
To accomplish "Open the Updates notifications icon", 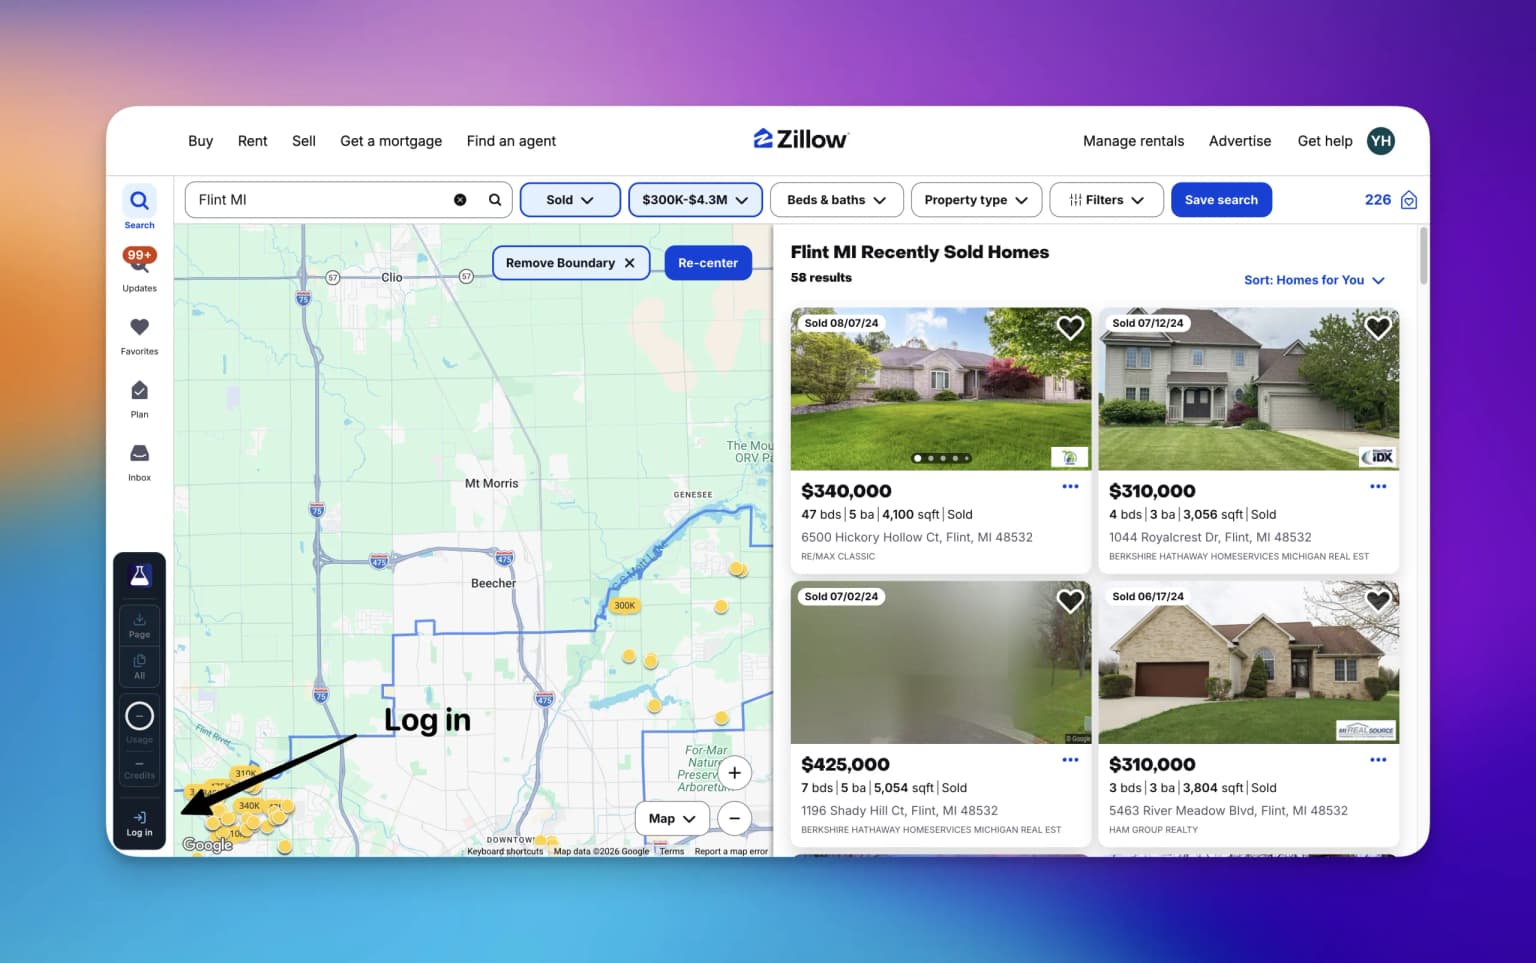I will 139,269.
